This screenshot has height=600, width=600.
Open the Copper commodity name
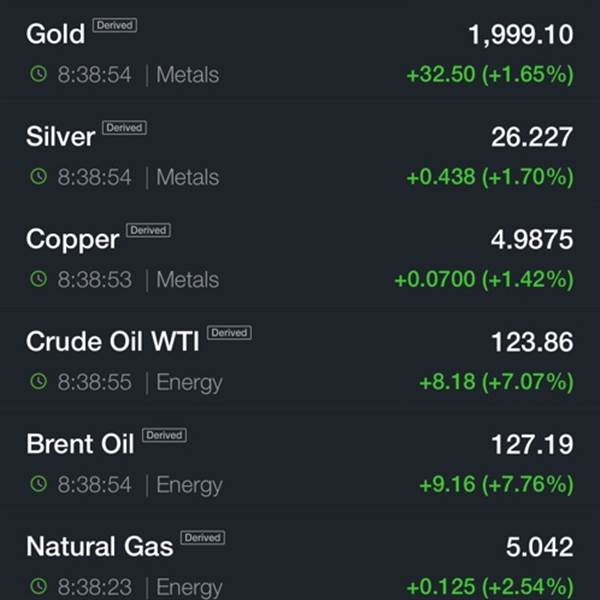pyautogui.click(x=73, y=240)
